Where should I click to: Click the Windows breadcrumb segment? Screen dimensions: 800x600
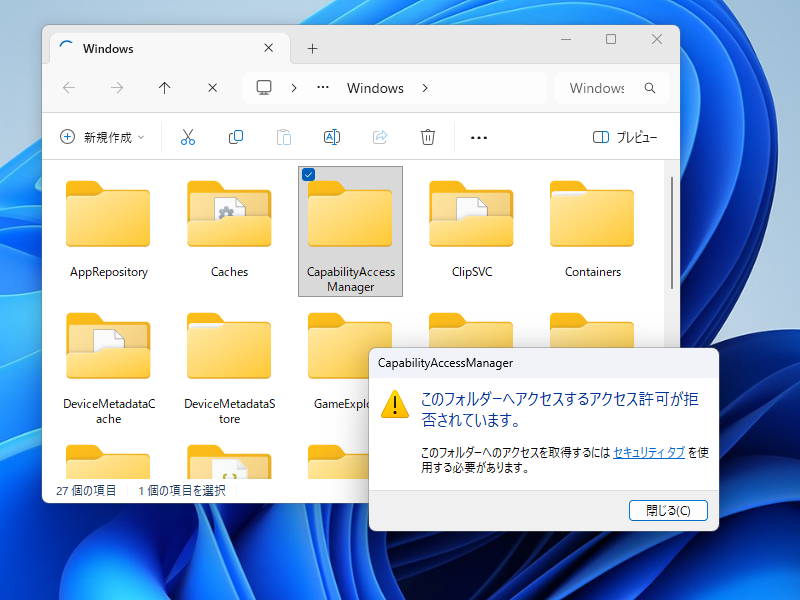click(375, 88)
